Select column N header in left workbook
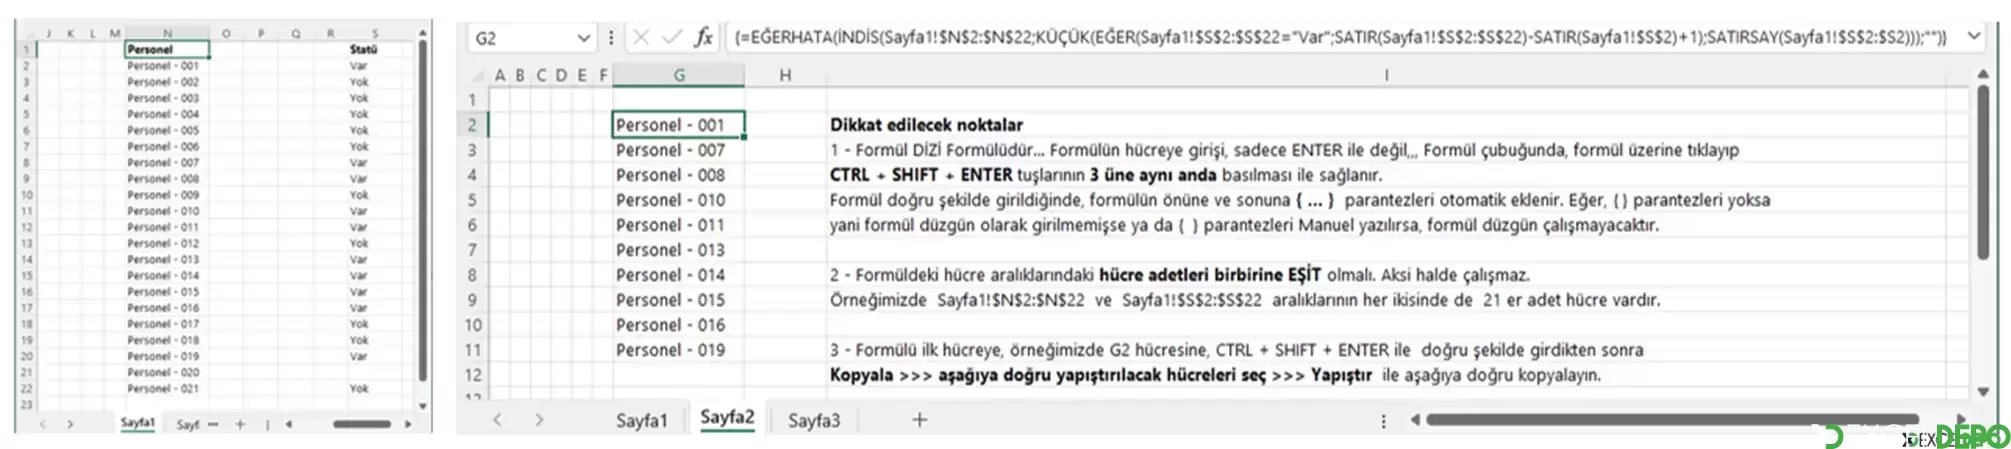The width and height of the screenshot is (2011, 449). tap(167, 33)
